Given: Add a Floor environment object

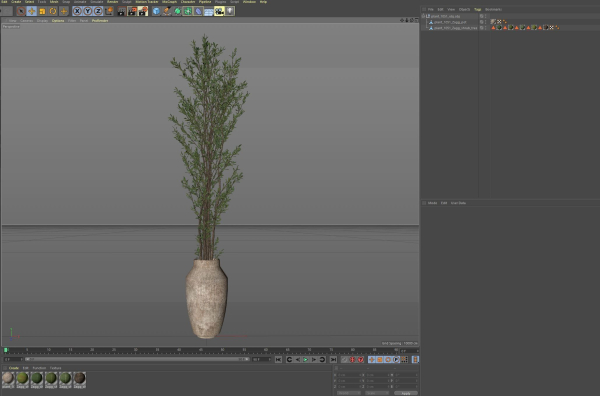Looking at the screenshot, I should click(x=208, y=11).
